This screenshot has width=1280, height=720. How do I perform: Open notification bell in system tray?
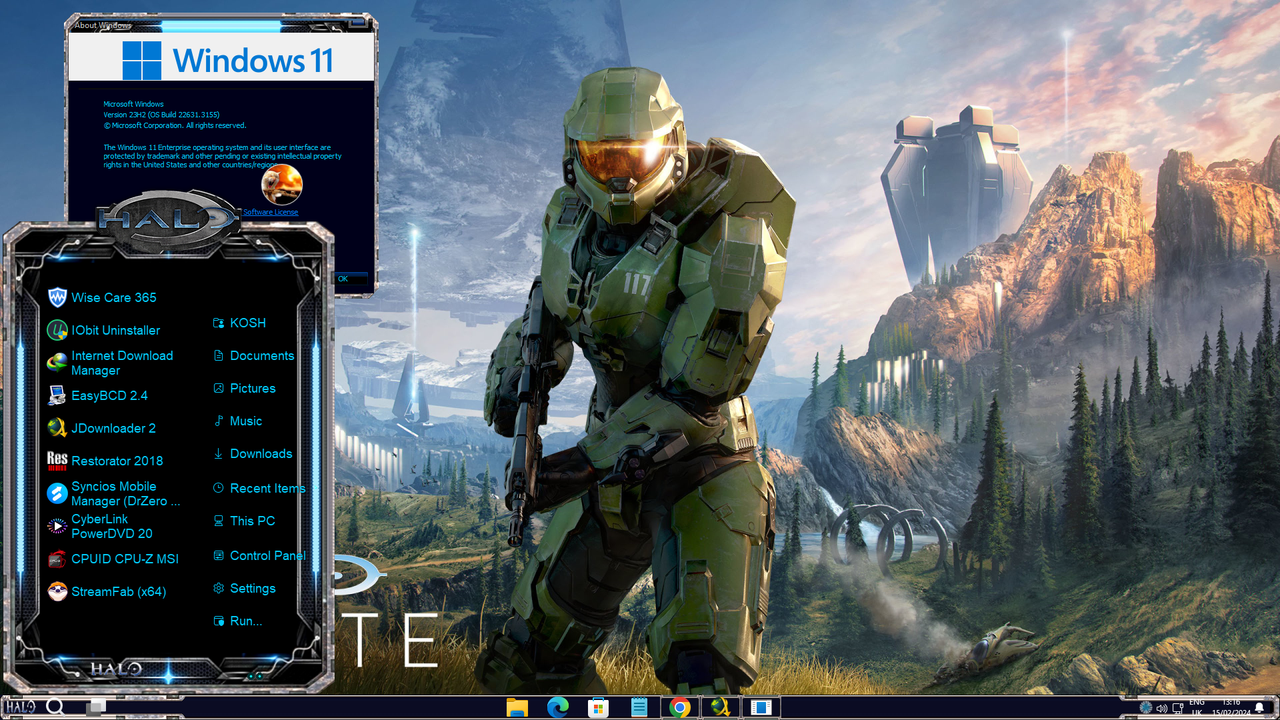click(x=1259, y=708)
